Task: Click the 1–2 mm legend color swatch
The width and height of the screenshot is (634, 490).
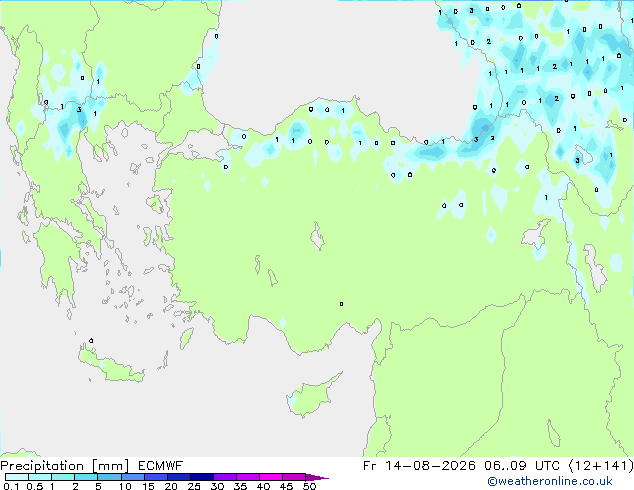Action: (63, 477)
